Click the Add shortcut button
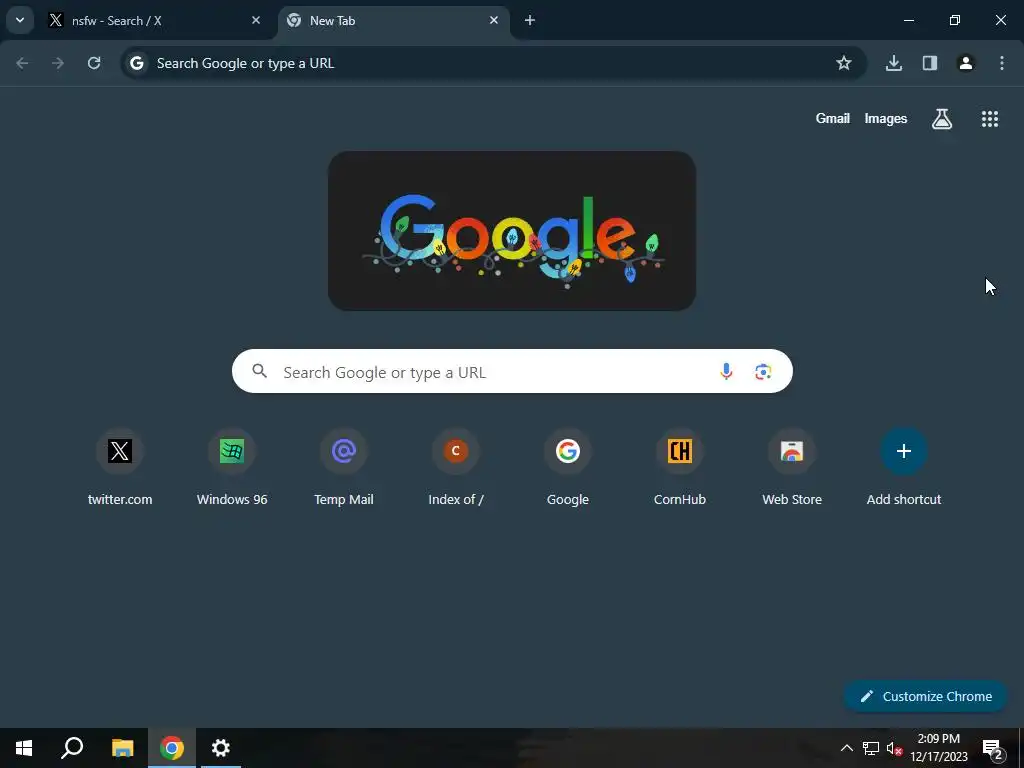This screenshot has width=1024, height=768. [x=904, y=467]
